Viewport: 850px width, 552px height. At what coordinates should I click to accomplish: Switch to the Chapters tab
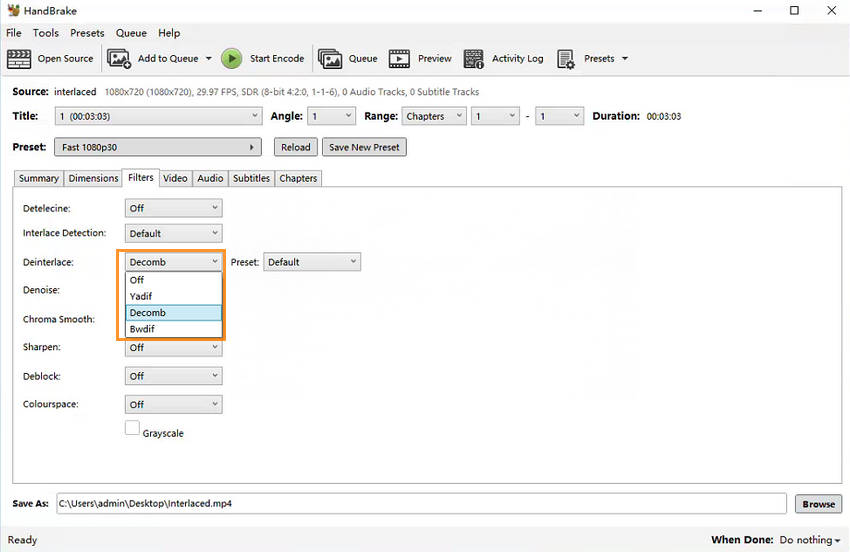point(298,178)
